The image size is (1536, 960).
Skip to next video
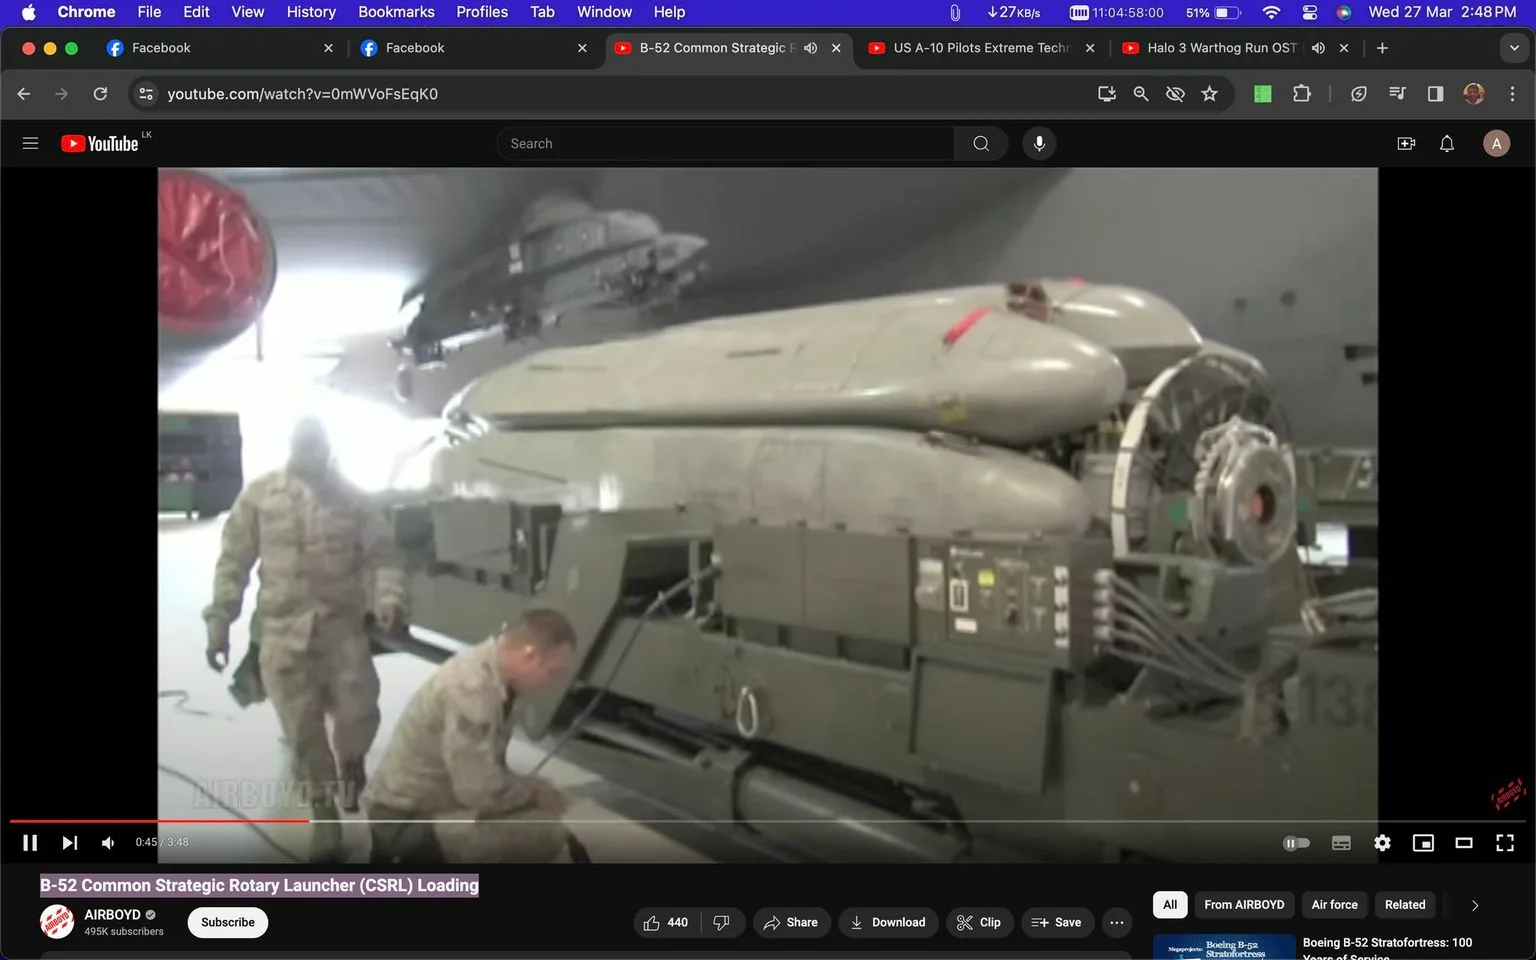[x=69, y=843]
